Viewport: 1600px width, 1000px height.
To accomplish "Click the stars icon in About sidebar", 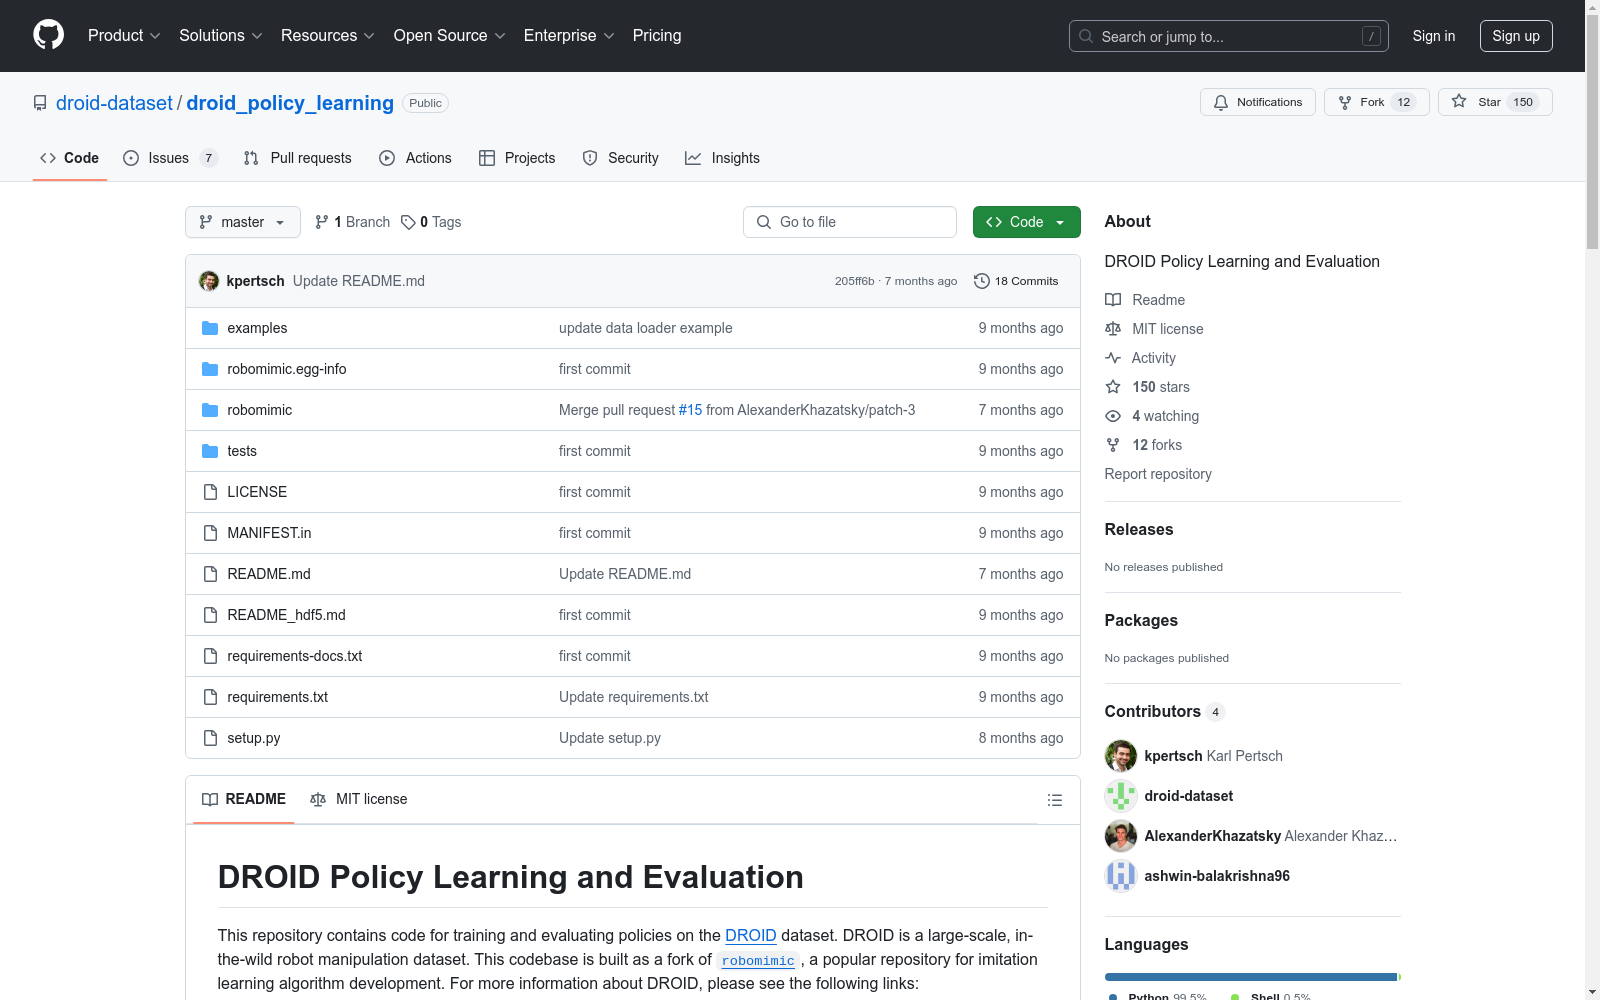I will pos(1113,387).
